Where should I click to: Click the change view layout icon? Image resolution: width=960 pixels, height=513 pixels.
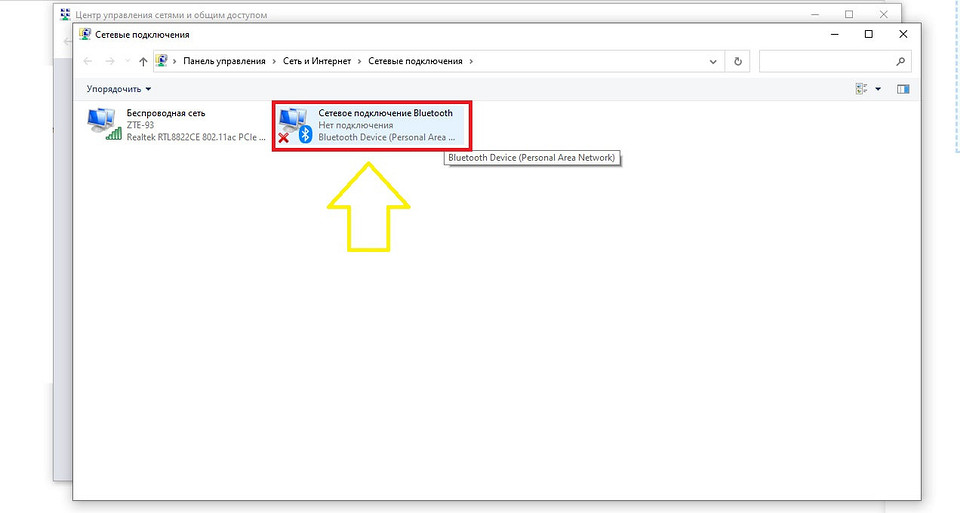[x=862, y=89]
